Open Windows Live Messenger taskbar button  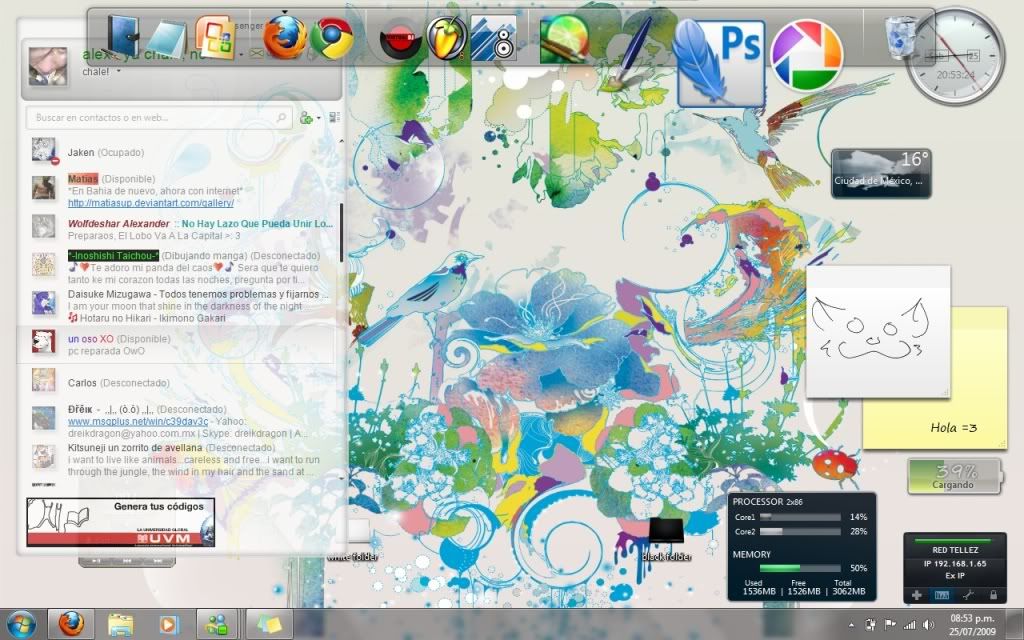pyautogui.click(x=217, y=624)
